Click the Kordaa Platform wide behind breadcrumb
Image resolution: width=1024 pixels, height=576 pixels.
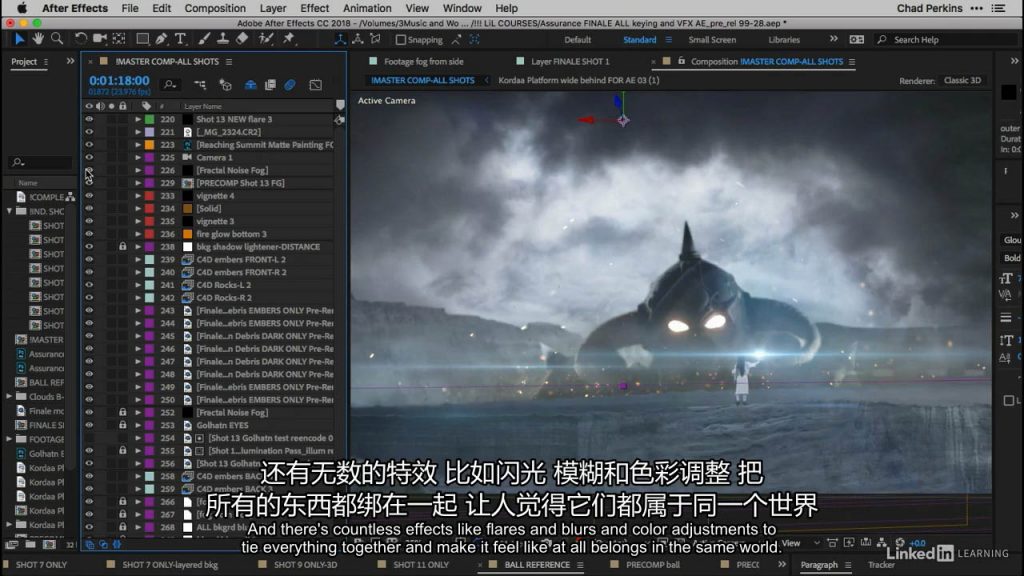pyautogui.click(x=579, y=80)
